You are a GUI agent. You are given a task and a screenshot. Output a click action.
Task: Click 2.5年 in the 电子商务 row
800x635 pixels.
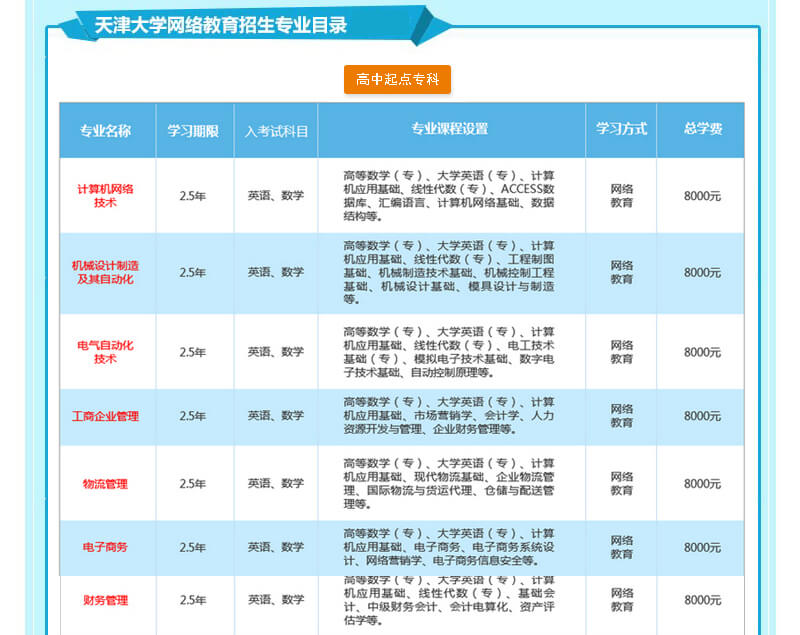[193, 547]
